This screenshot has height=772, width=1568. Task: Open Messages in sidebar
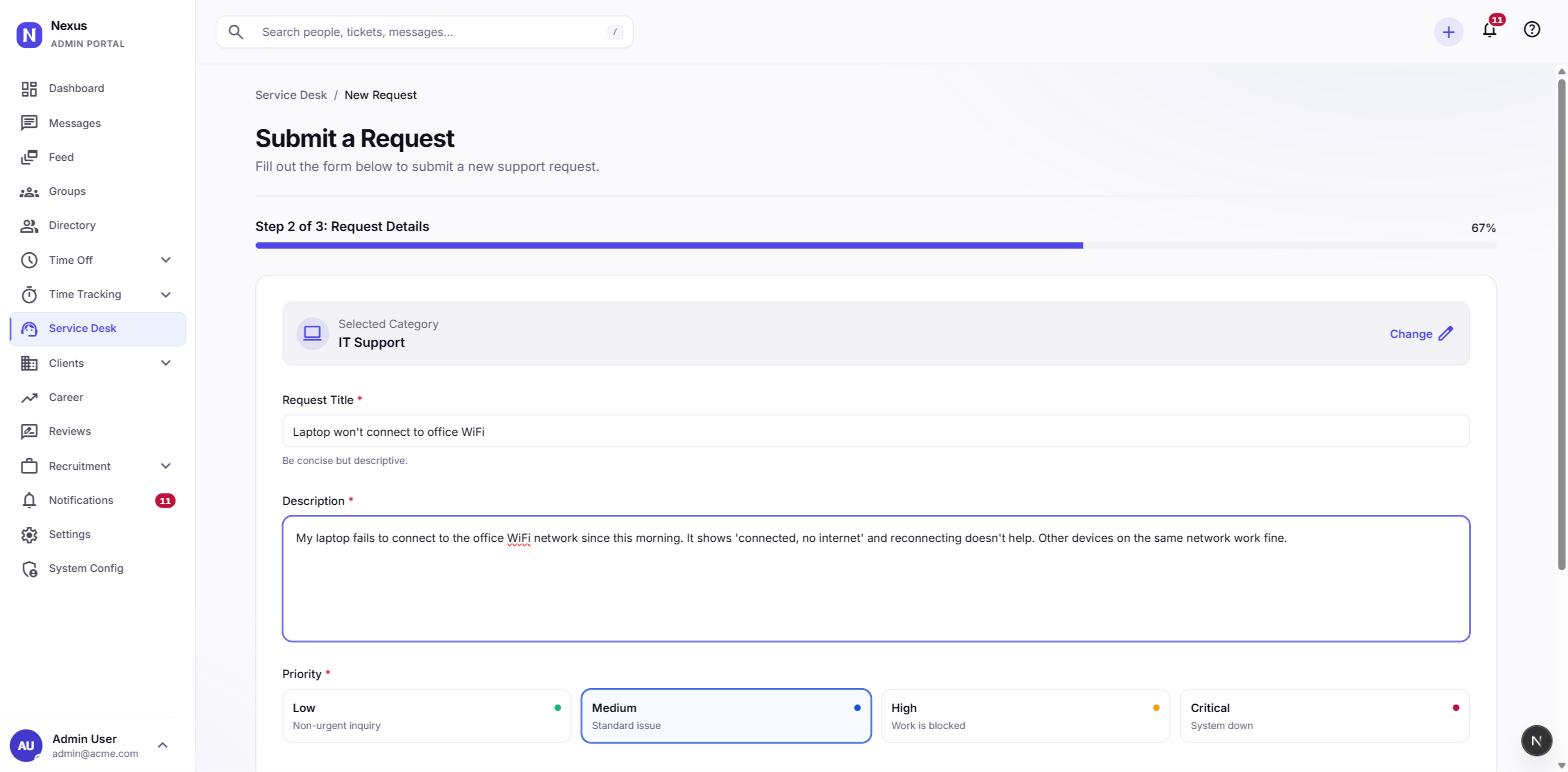tap(98, 123)
